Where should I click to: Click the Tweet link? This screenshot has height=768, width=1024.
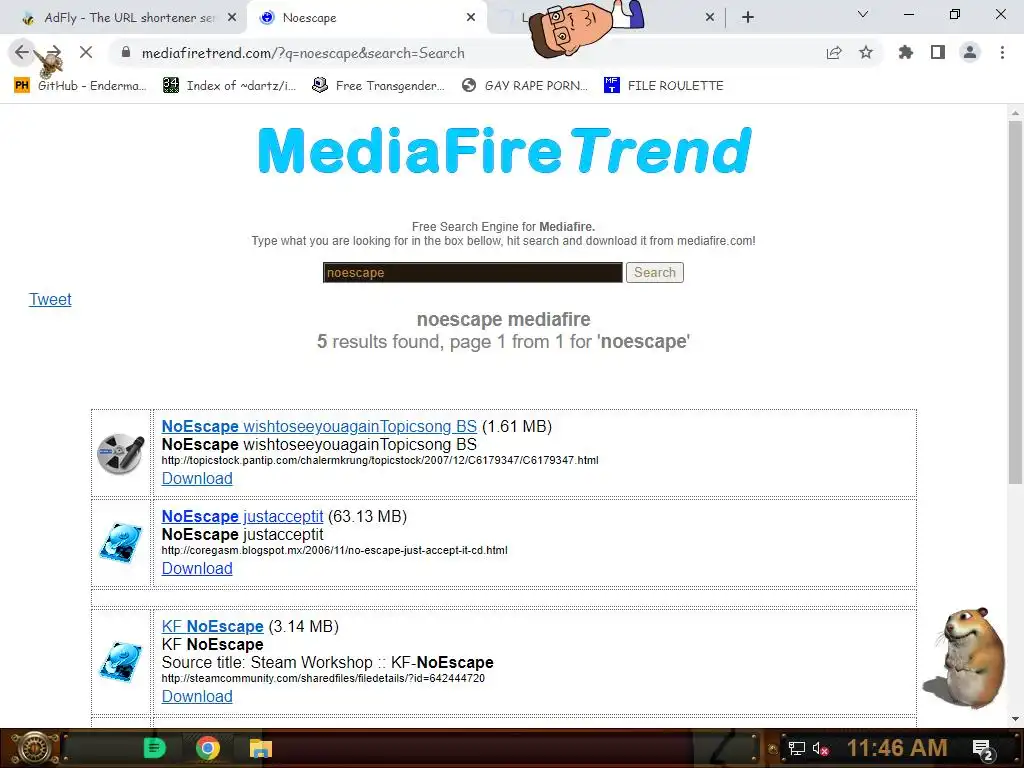pos(50,299)
